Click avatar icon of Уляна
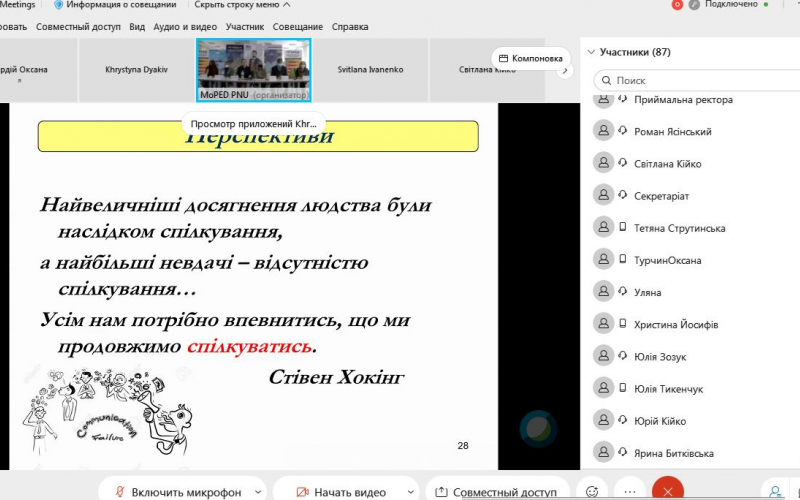This screenshot has width=800, height=500. click(603, 291)
